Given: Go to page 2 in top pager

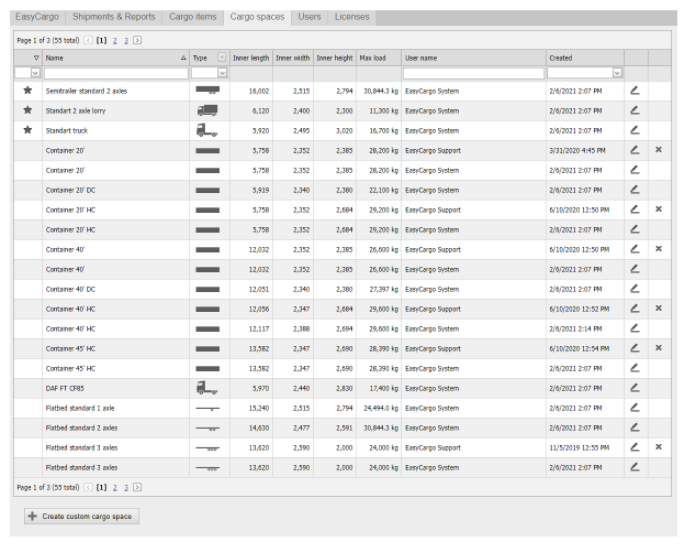Looking at the screenshot, I should [114, 40].
